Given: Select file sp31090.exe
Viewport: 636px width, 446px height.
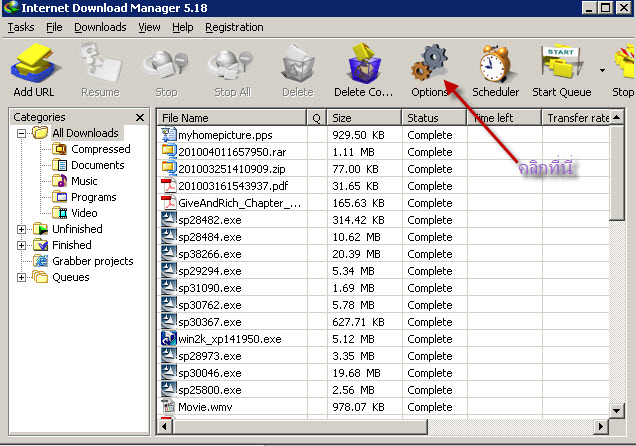Looking at the screenshot, I should (210, 288).
